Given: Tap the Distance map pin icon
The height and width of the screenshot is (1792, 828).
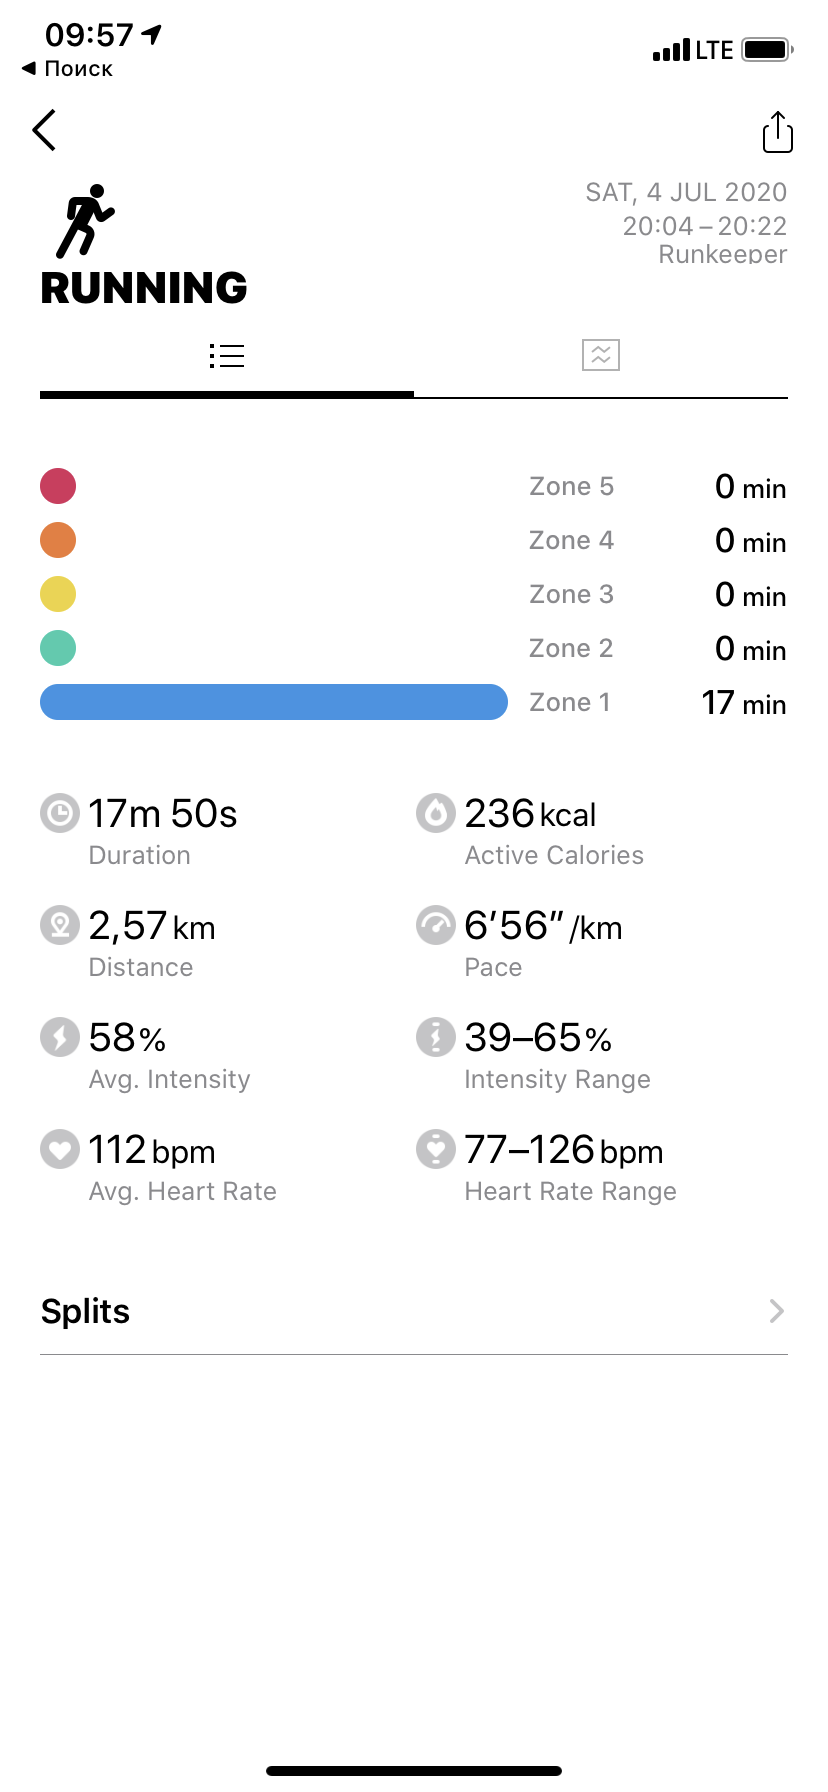Looking at the screenshot, I should click(x=60, y=925).
